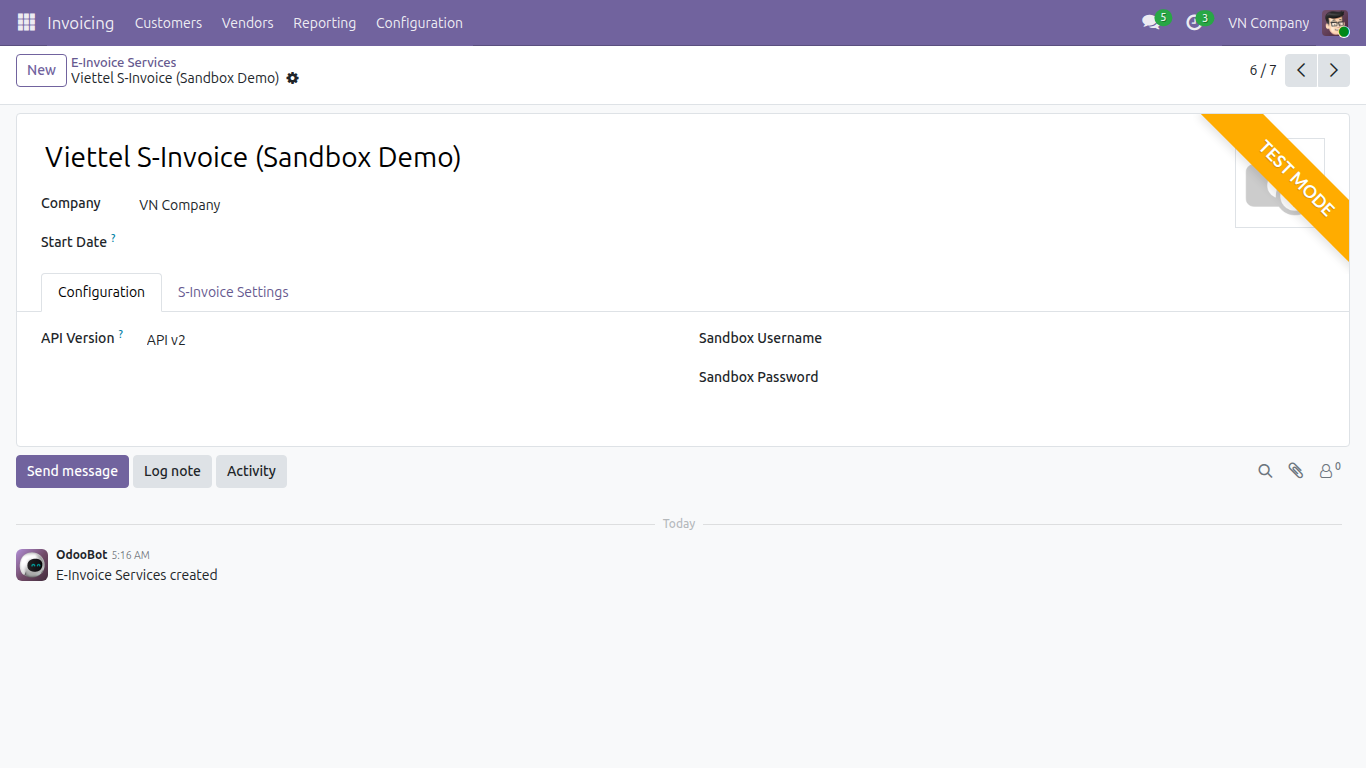
Task: Click the 6 / 7 pager counter
Action: pos(1263,70)
